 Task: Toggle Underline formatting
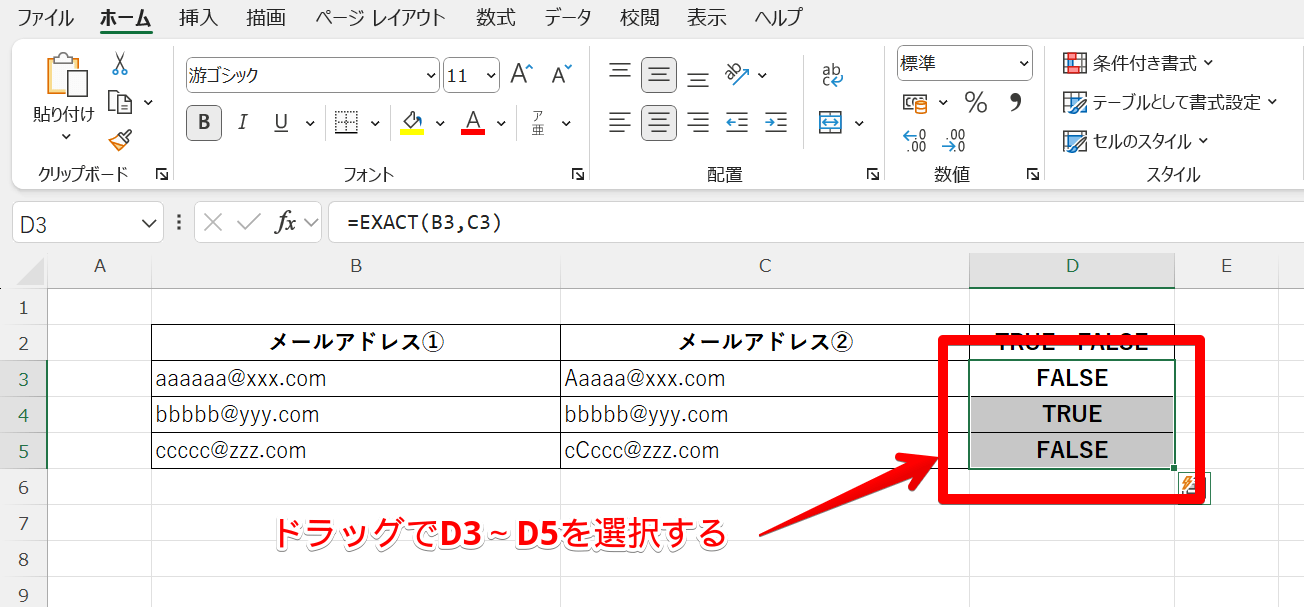281,123
